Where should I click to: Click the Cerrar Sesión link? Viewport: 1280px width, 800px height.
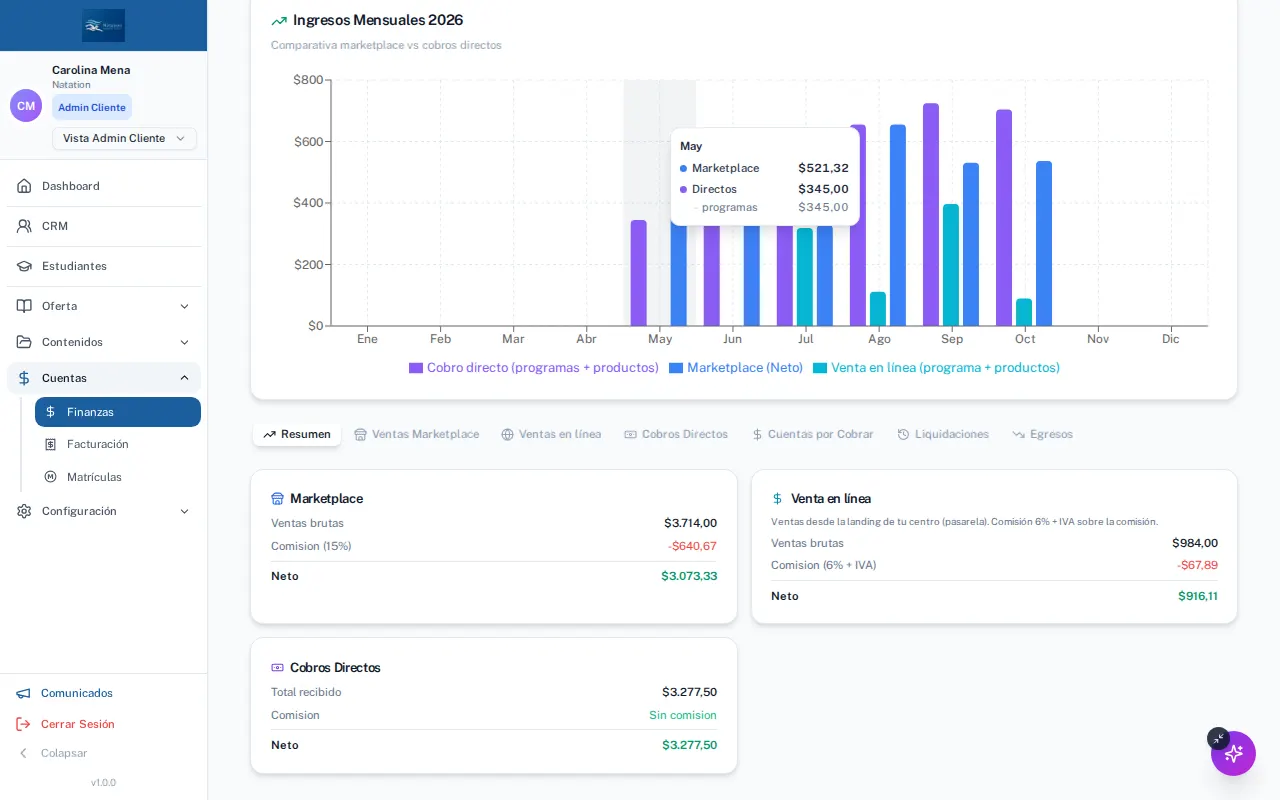tap(78, 724)
